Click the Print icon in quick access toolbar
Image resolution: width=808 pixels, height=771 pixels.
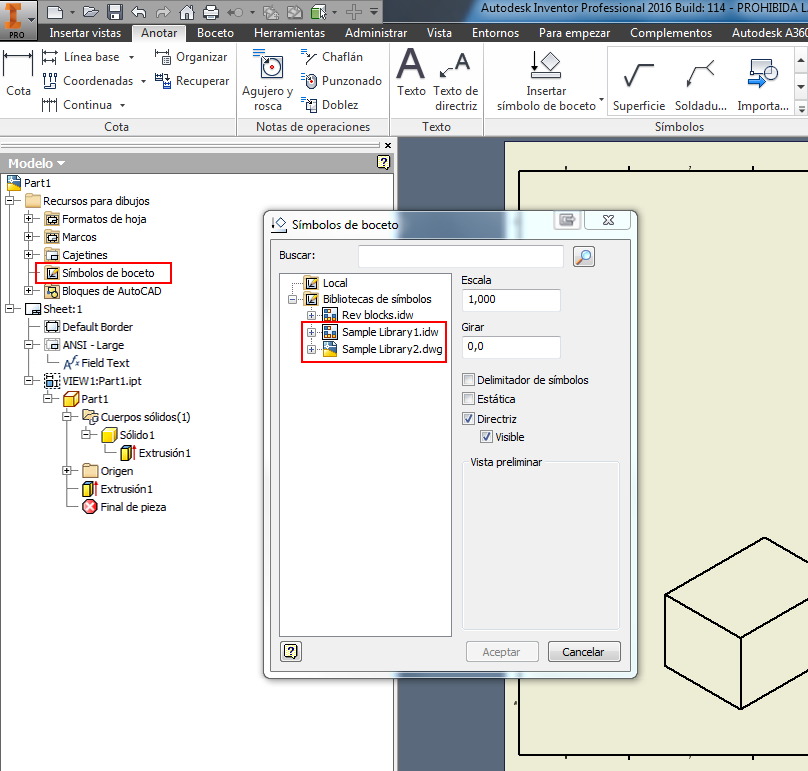211,11
